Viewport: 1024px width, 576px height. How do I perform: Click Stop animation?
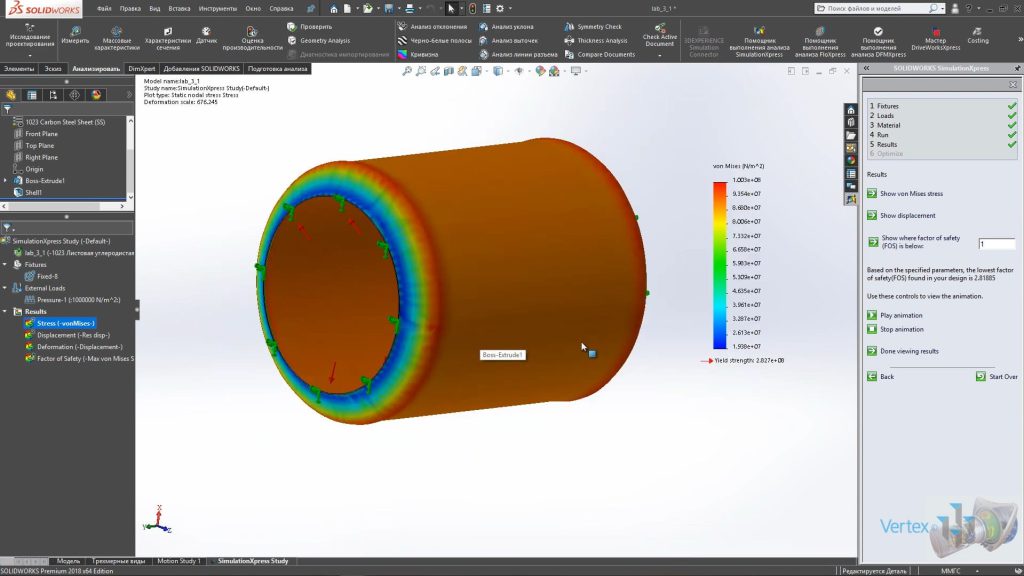click(895, 329)
